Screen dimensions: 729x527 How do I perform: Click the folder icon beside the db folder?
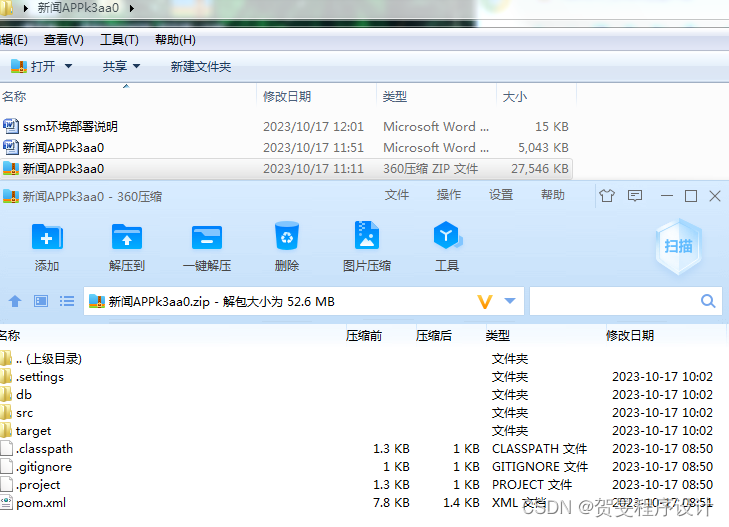6,395
